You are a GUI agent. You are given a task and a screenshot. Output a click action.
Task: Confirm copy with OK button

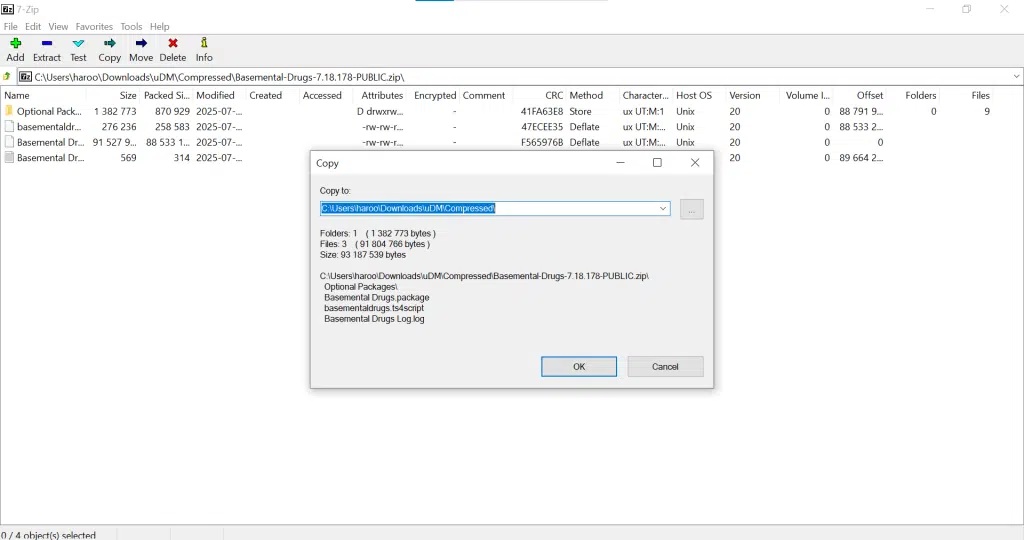[x=579, y=367]
